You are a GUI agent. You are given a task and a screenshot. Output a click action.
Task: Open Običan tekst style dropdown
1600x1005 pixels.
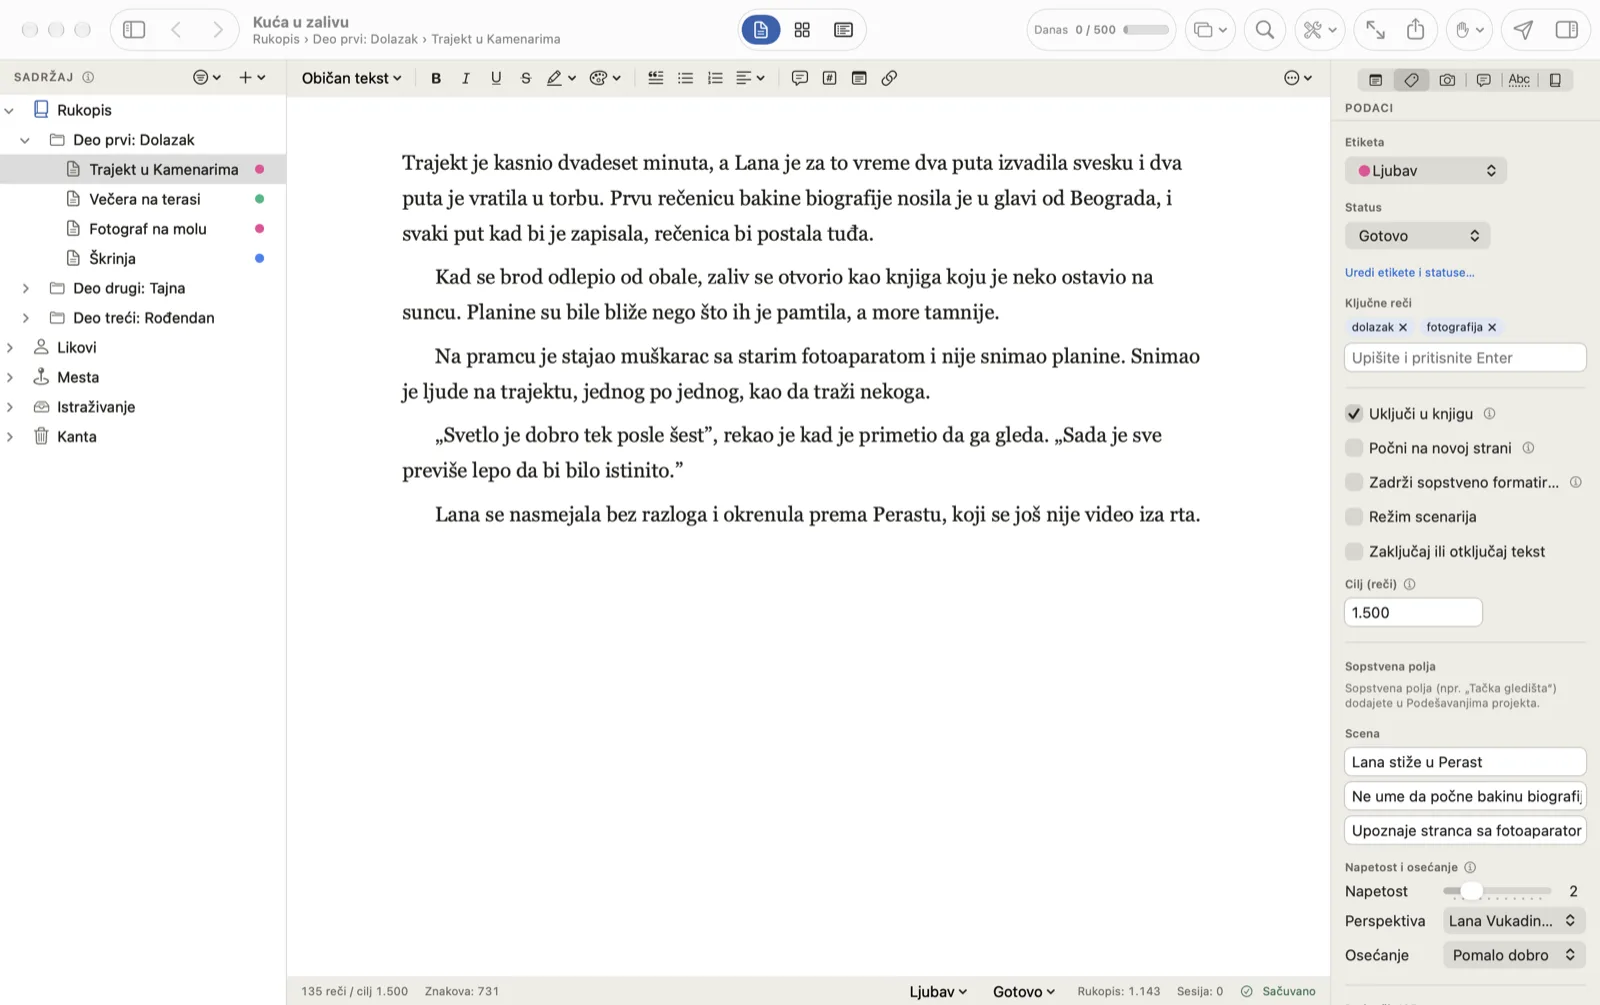(351, 78)
